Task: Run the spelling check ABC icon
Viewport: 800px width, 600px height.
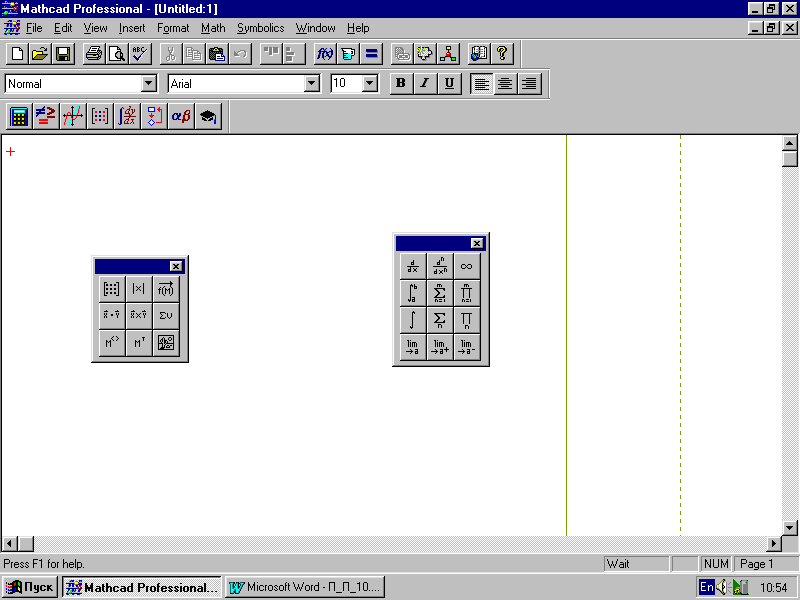Action: click(140, 54)
